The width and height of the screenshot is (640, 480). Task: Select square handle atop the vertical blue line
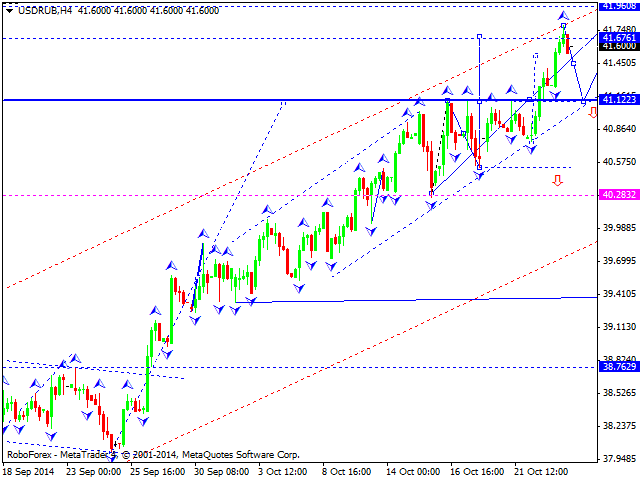(480, 36)
